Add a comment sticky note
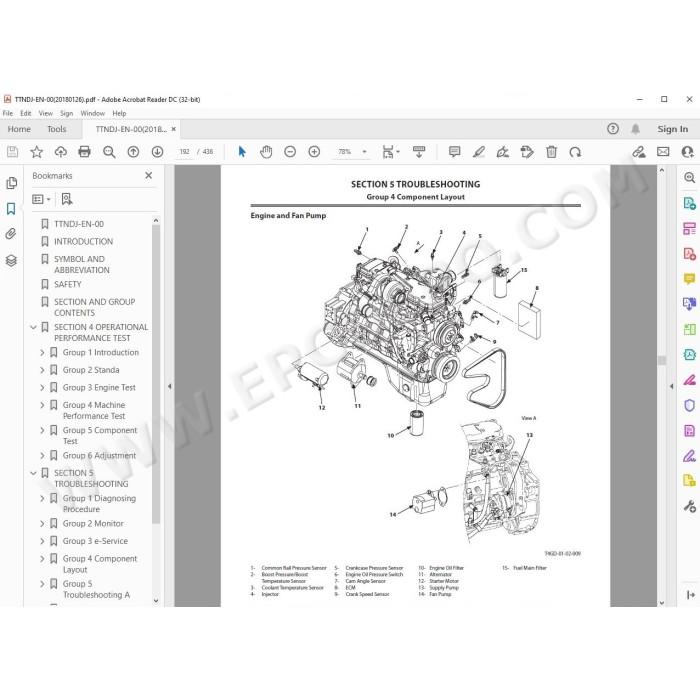The height and width of the screenshot is (700, 700). coord(454,152)
